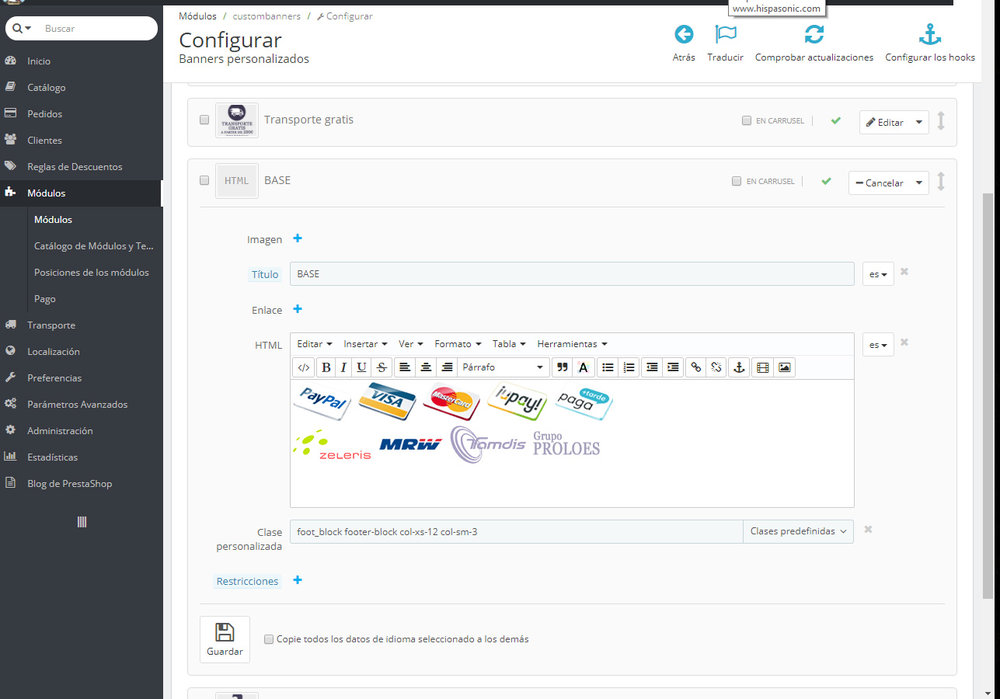
Task: Align text right in the editor
Action: [x=446, y=367]
